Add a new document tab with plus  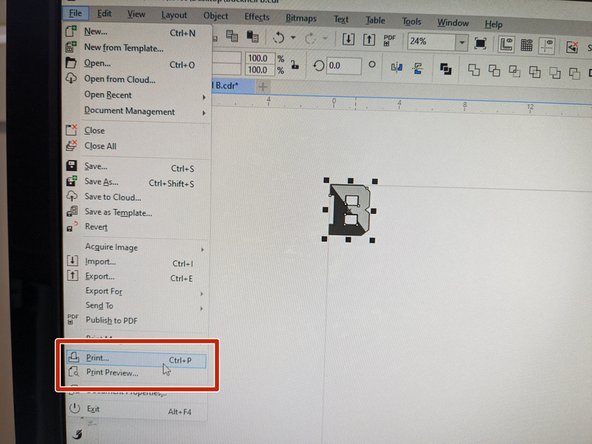point(263,87)
